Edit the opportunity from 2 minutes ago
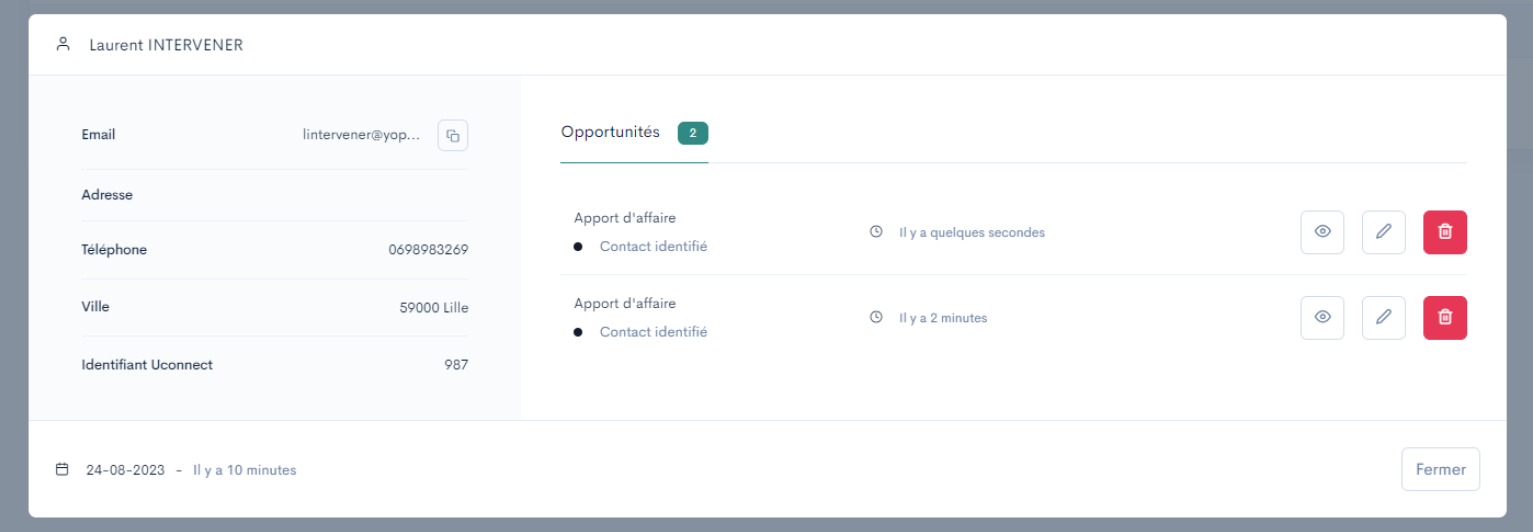The image size is (1533, 532). tap(1383, 318)
